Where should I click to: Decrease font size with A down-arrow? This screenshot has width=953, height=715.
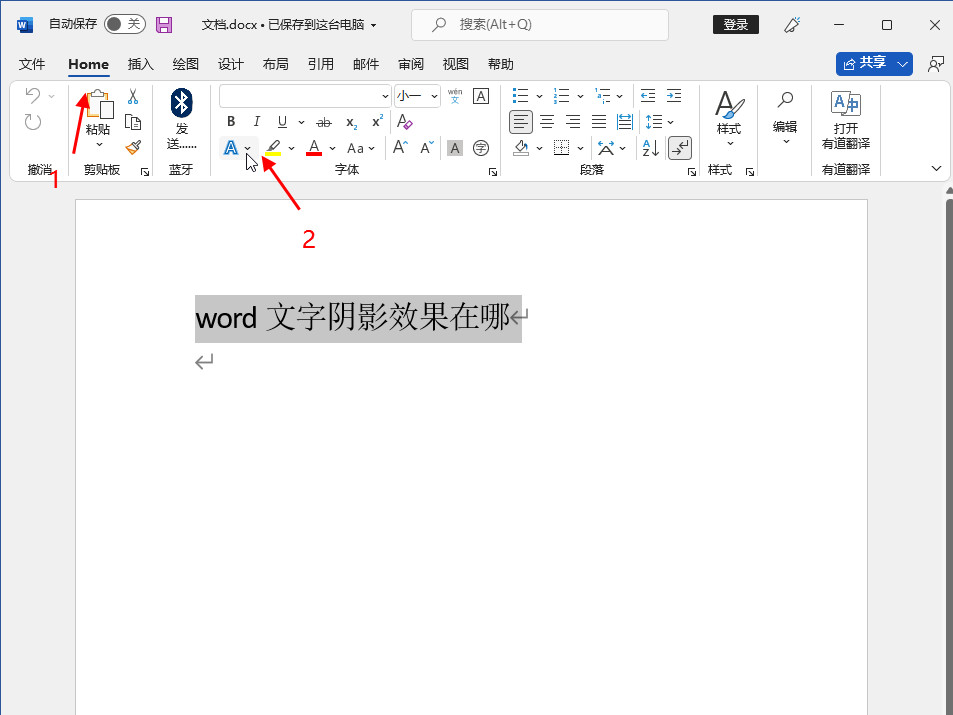(427, 148)
